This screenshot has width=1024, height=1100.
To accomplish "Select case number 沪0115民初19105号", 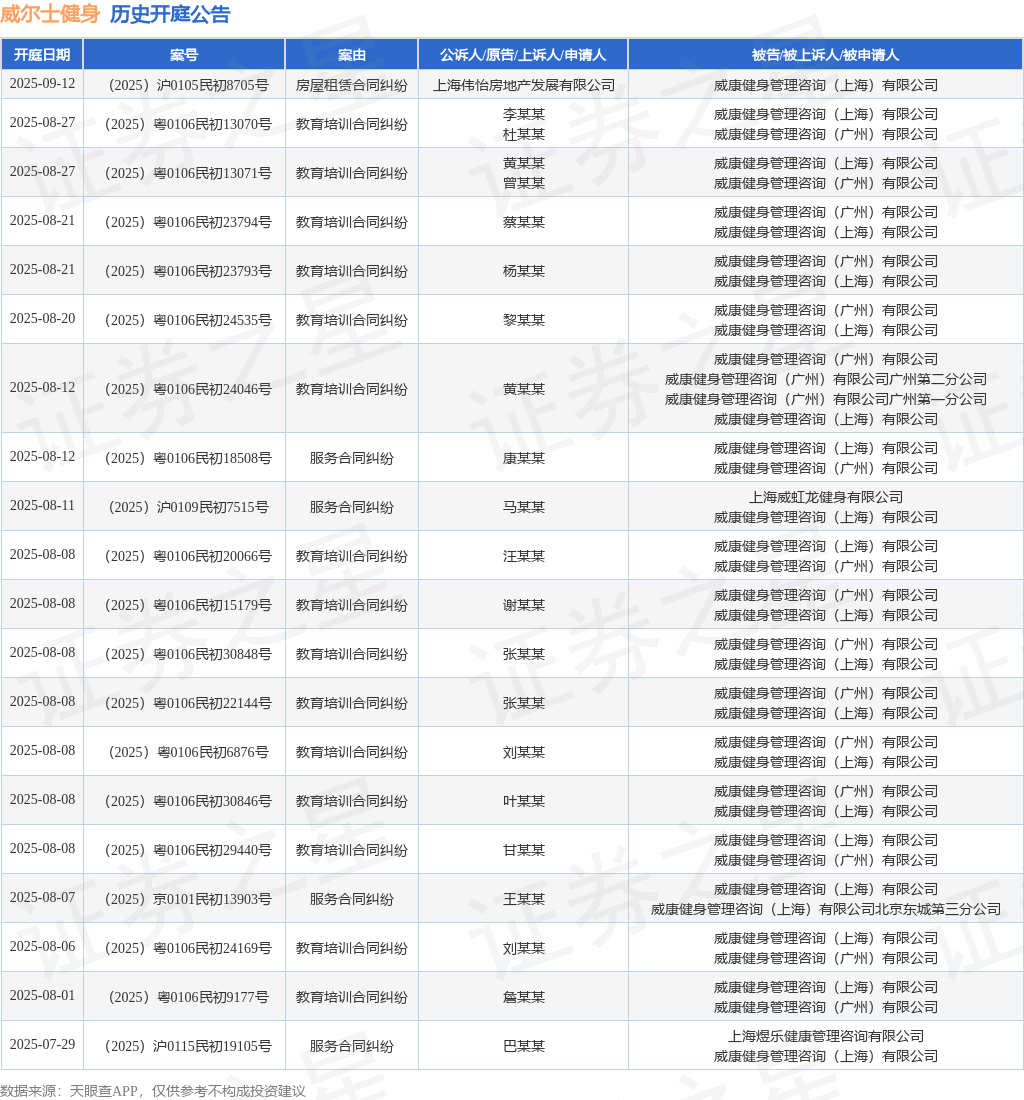I will (x=188, y=1047).
